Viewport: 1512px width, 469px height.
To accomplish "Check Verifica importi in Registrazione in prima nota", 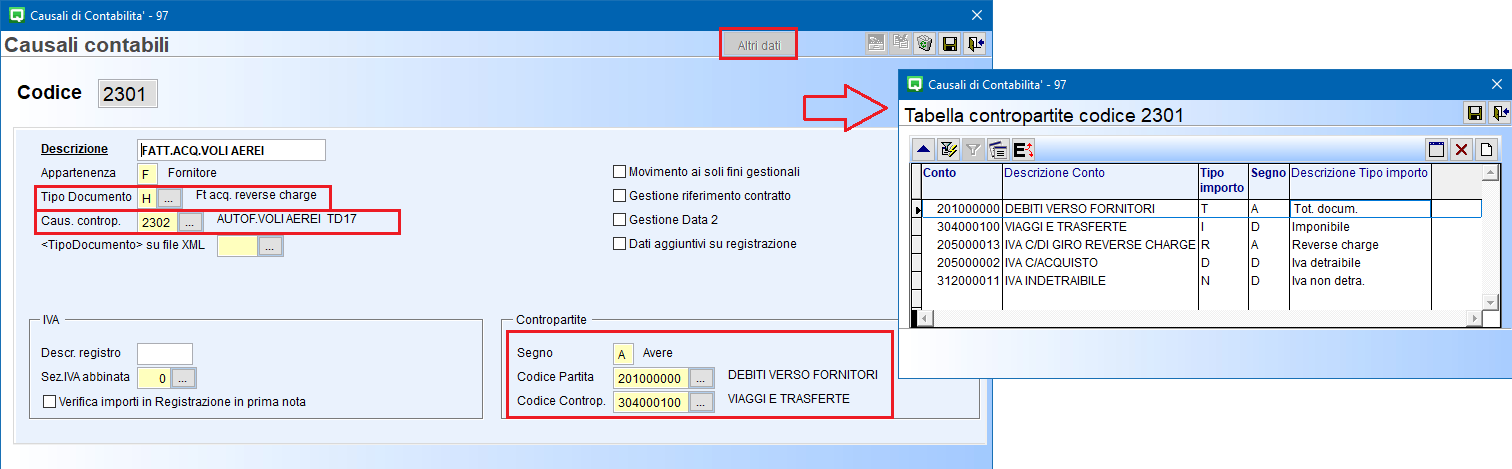I will [x=50, y=402].
